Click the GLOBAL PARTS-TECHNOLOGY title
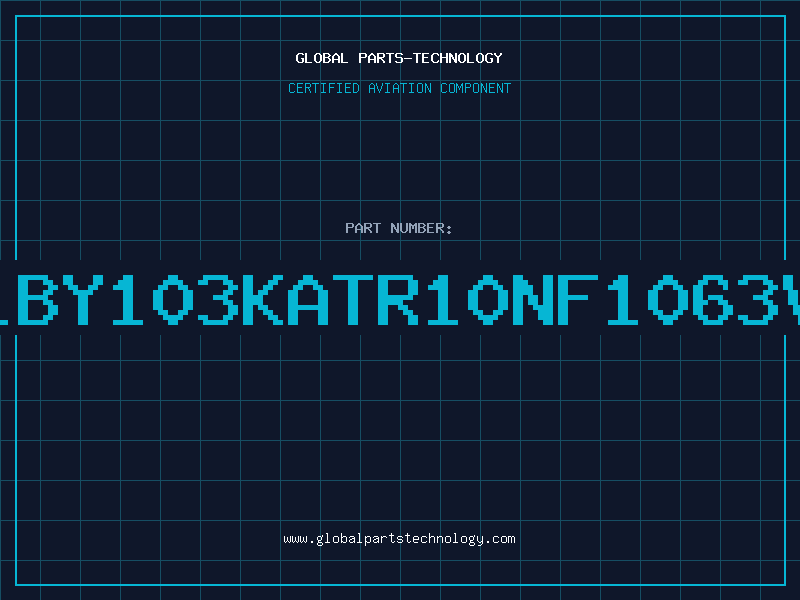The width and height of the screenshot is (800, 600). click(x=399, y=58)
